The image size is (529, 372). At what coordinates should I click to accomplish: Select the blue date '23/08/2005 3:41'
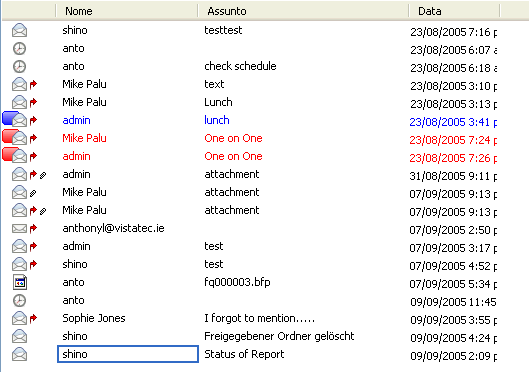coord(449,122)
